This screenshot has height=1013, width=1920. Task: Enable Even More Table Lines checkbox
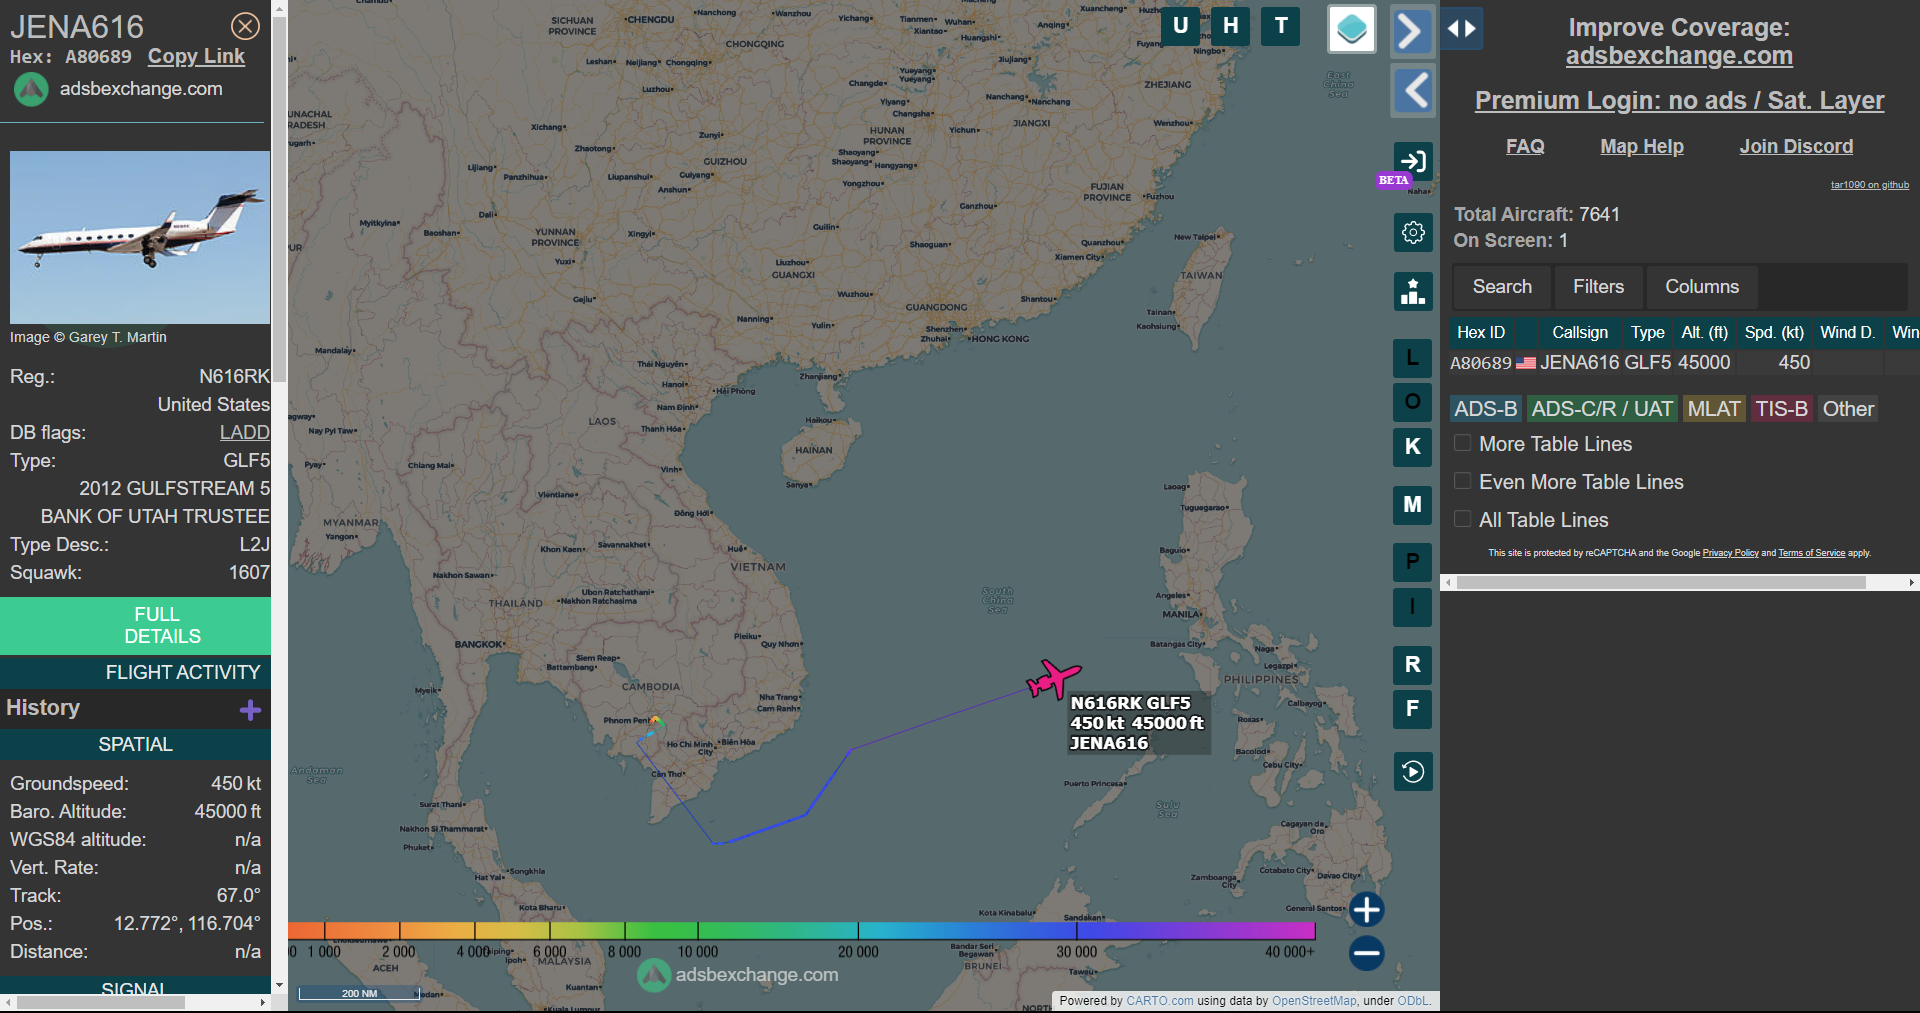point(1462,481)
